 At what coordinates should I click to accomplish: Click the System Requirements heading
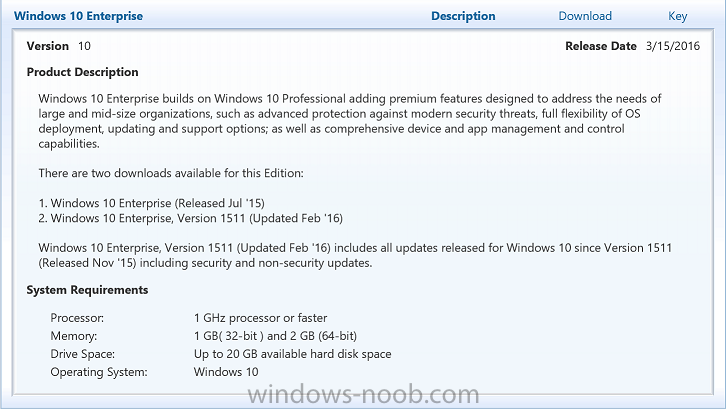pyautogui.click(x=87, y=290)
